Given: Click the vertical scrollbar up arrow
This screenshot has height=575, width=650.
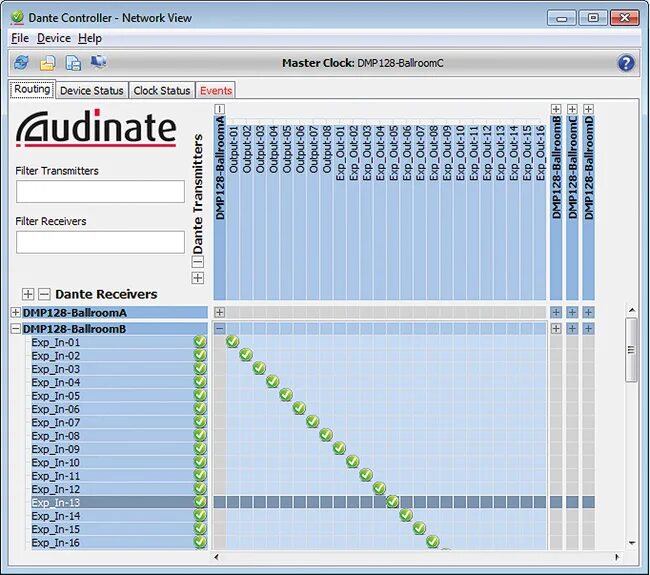Looking at the screenshot, I should point(632,310).
